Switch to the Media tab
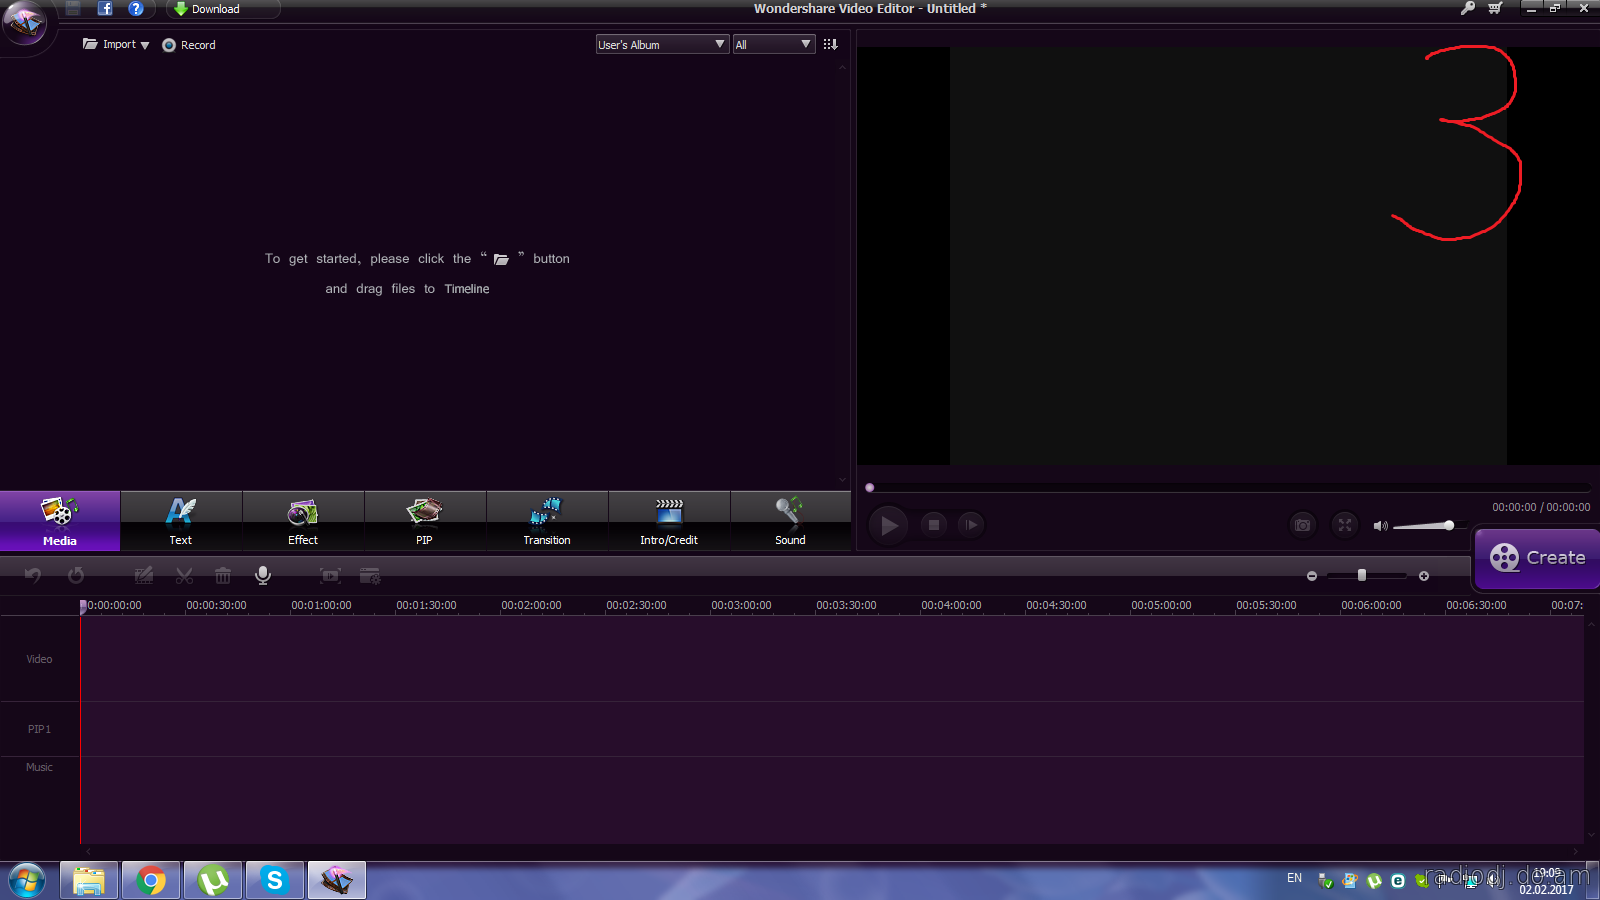The width and height of the screenshot is (1600, 900). coord(60,521)
